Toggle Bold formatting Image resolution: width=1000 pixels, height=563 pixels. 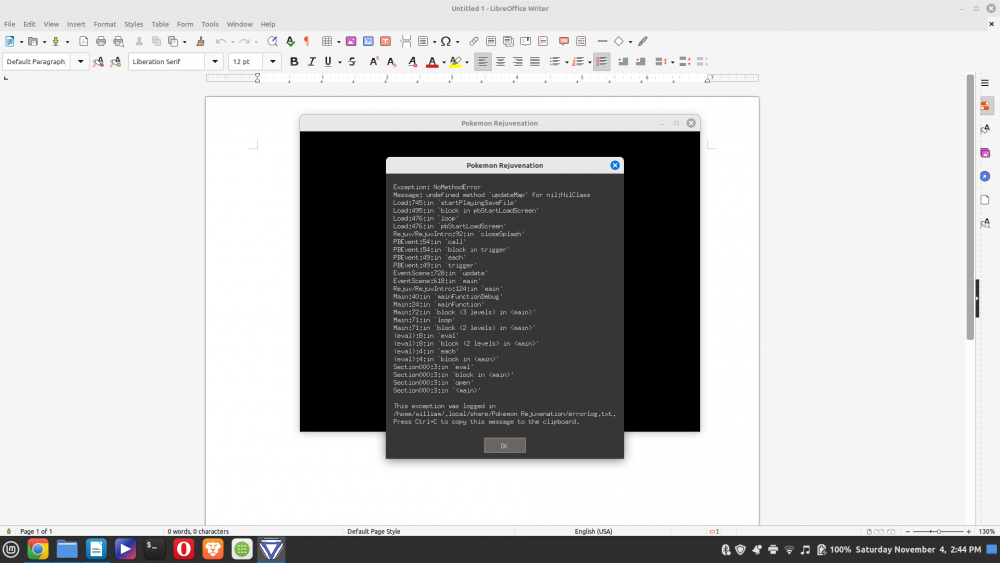point(294,61)
